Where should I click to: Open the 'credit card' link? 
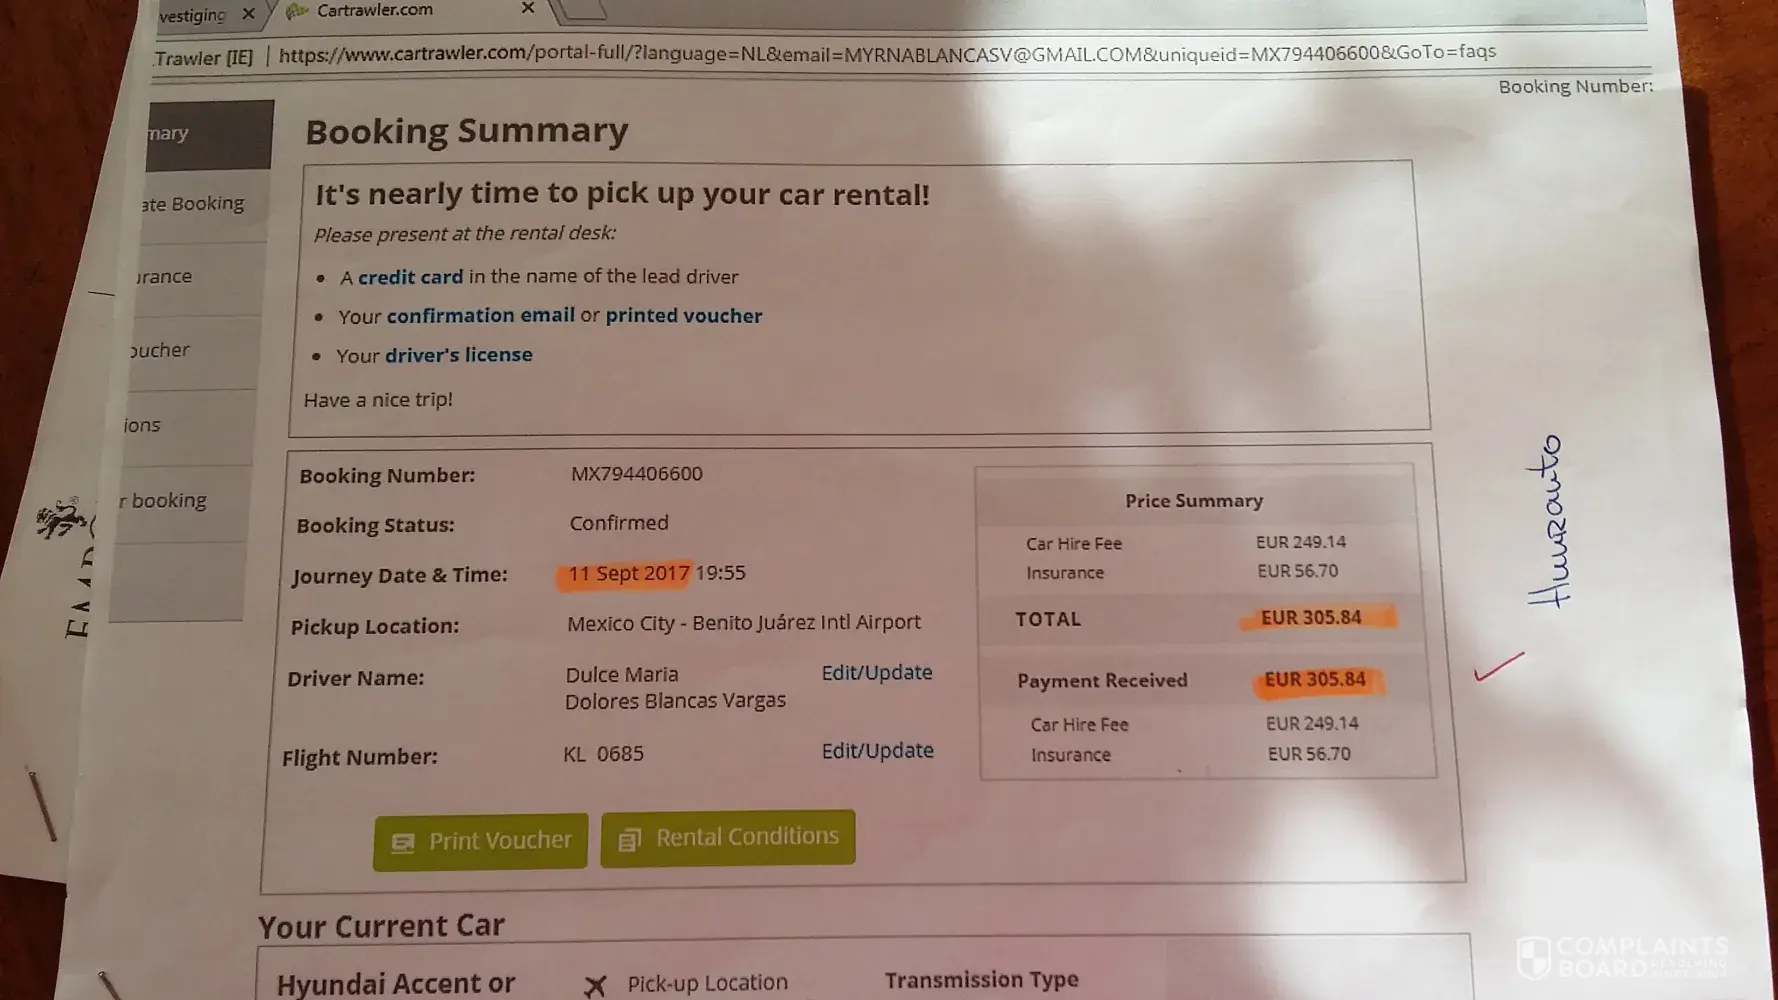[410, 277]
